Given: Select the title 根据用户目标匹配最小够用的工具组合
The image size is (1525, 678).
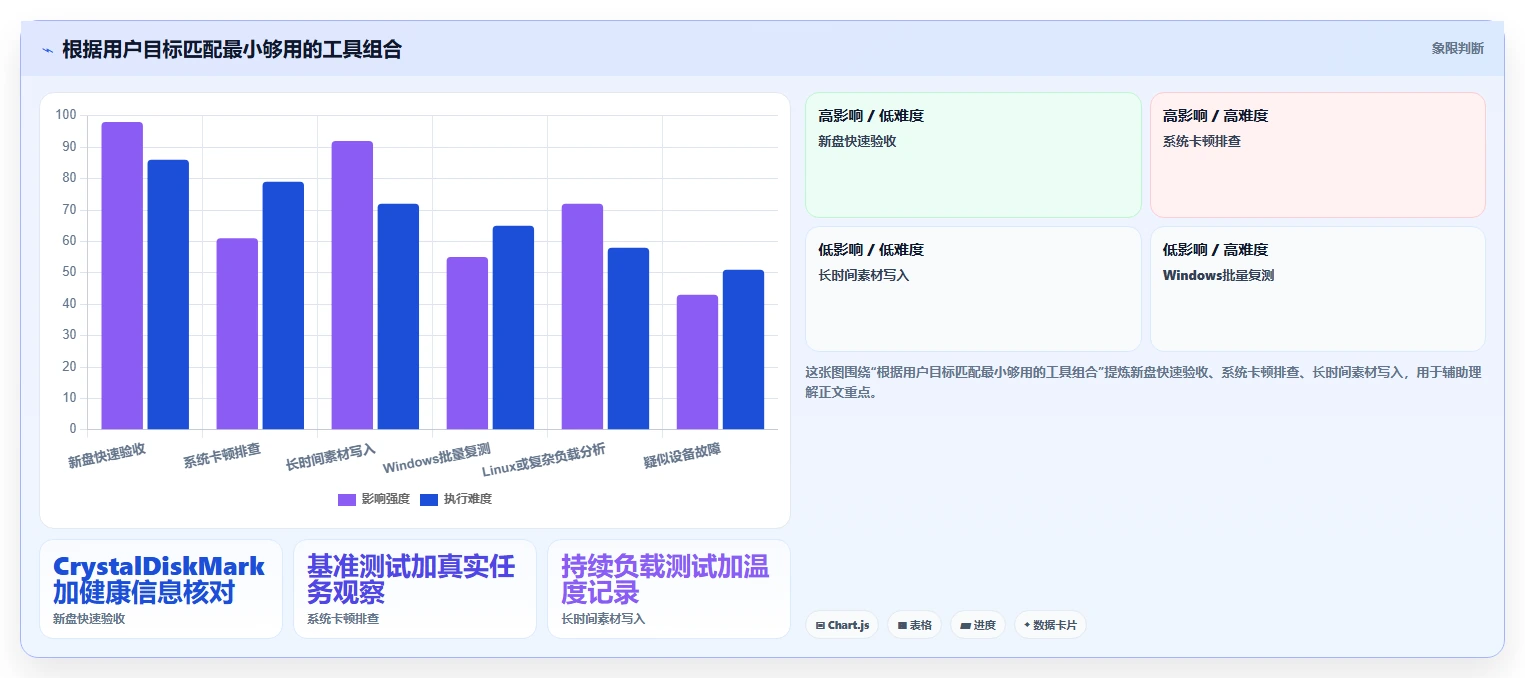Looking at the screenshot, I should pyautogui.click(x=232, y=49).
